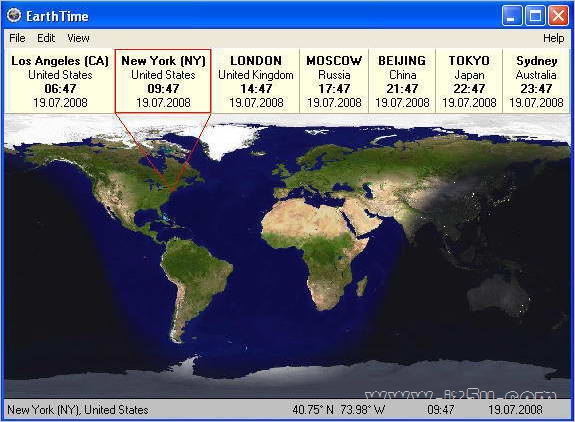Select the Los Angeles (CA) clock panel
Image resolution: width=575 pixels, height=422 pixels.
[60, 81]
